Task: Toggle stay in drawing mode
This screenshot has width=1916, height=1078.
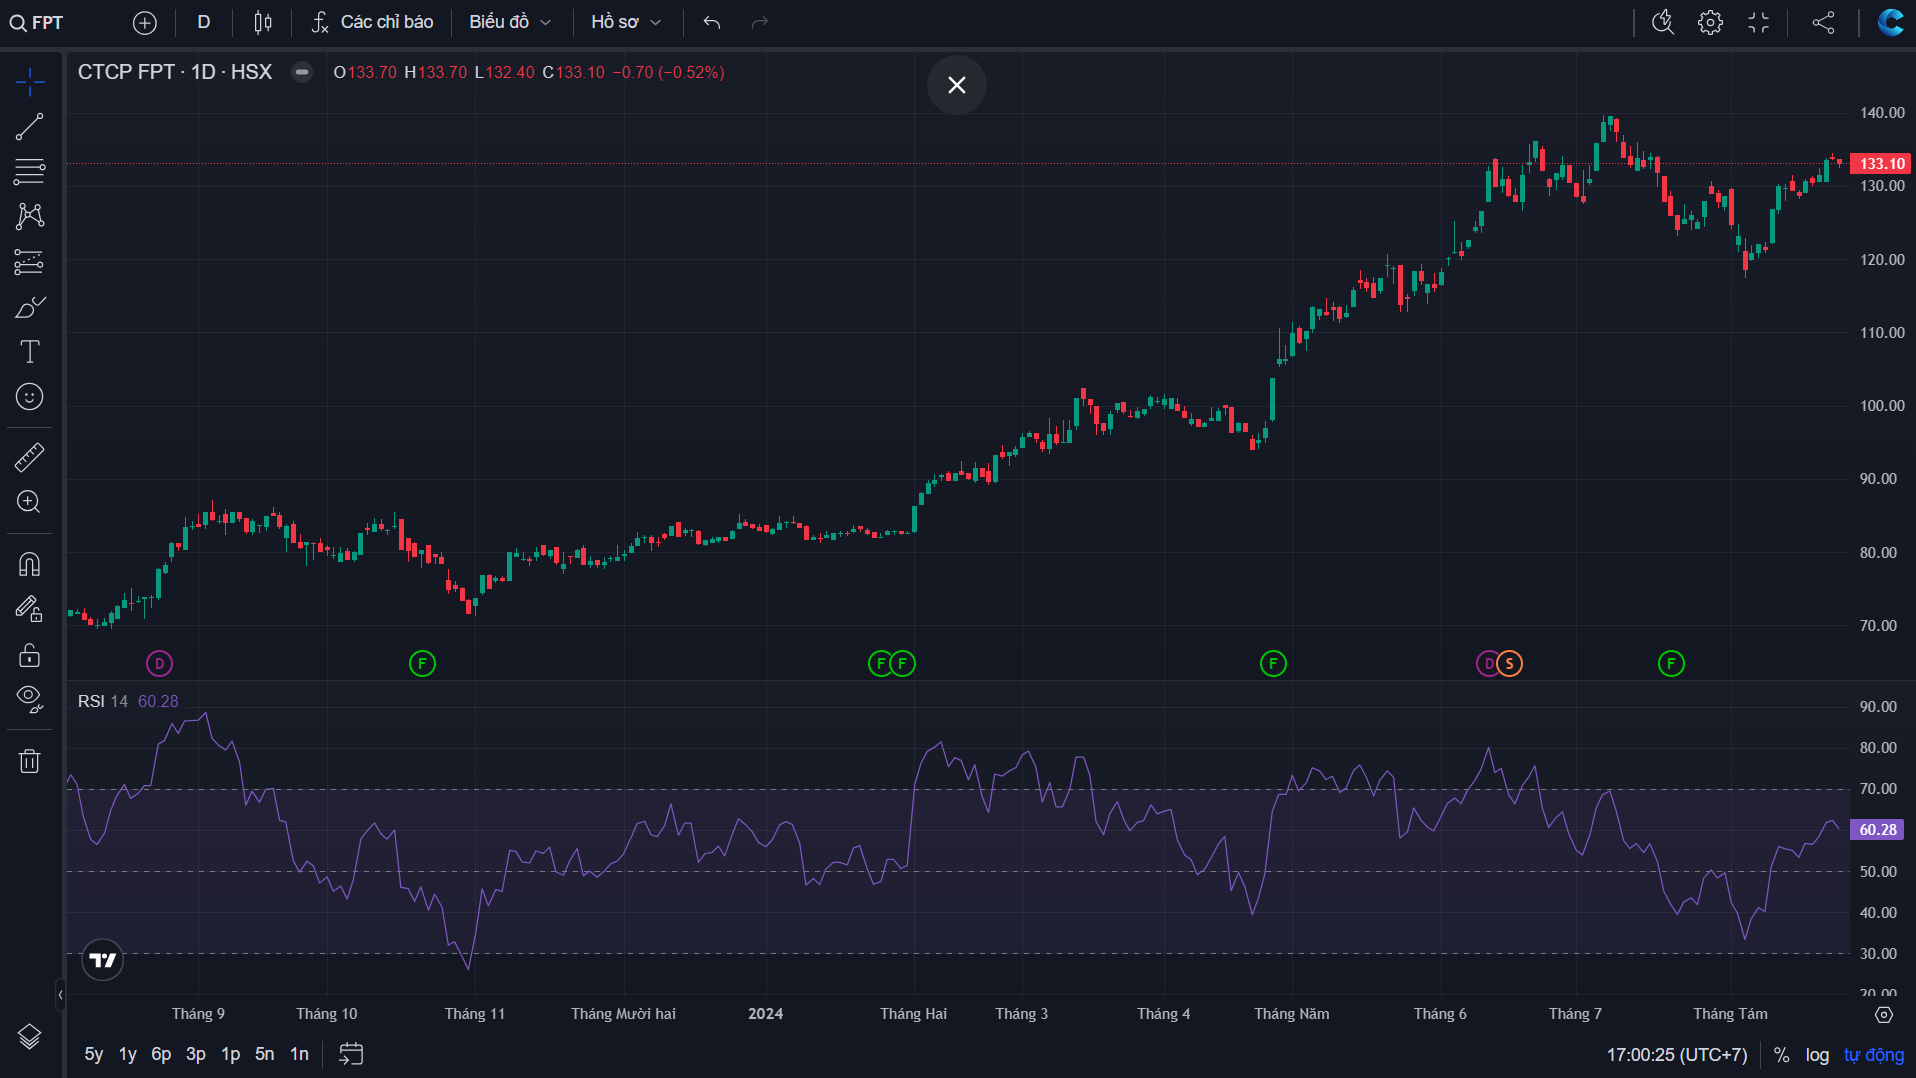Action: coord(30,609)
